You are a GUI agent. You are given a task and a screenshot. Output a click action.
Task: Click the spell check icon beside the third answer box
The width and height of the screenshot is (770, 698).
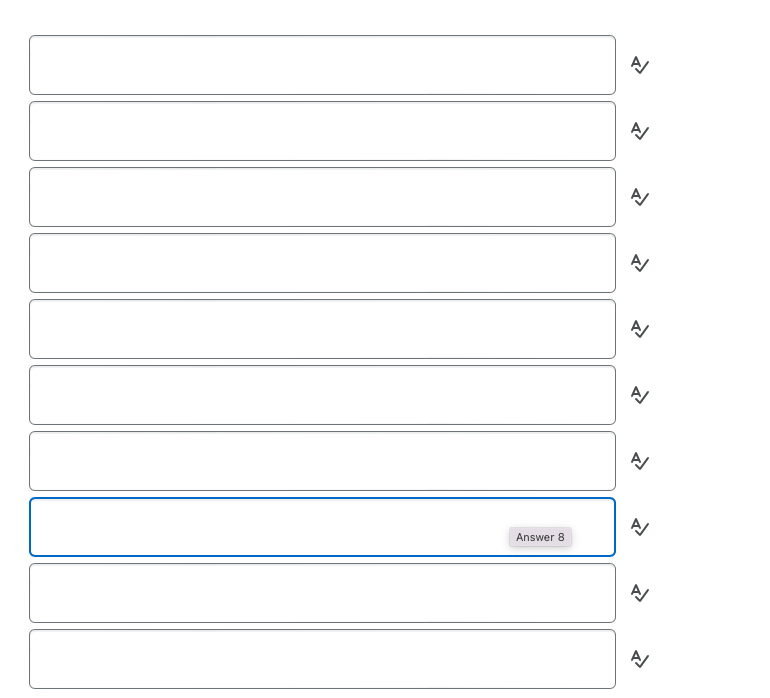pyautogui.click(x=640, y=197)
